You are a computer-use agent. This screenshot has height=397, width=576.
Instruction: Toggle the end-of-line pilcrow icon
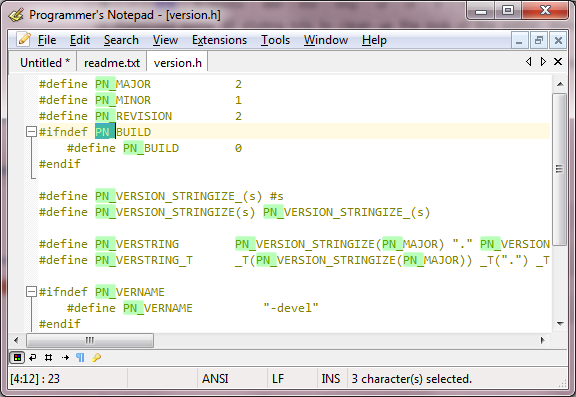pos(80,357)
